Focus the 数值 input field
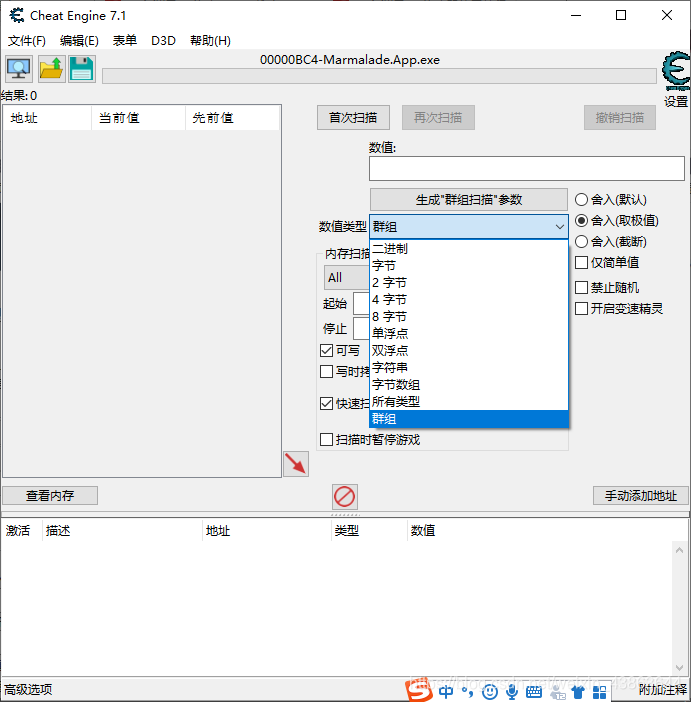Image resolution: width=691 pixels, height=702 pixels. [x=527, y=169]
